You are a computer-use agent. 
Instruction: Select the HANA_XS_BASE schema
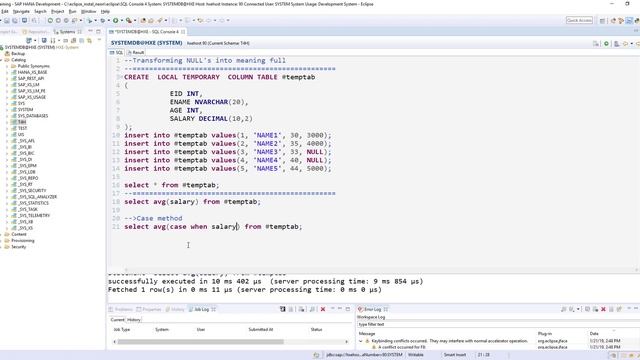pos(32,72)
